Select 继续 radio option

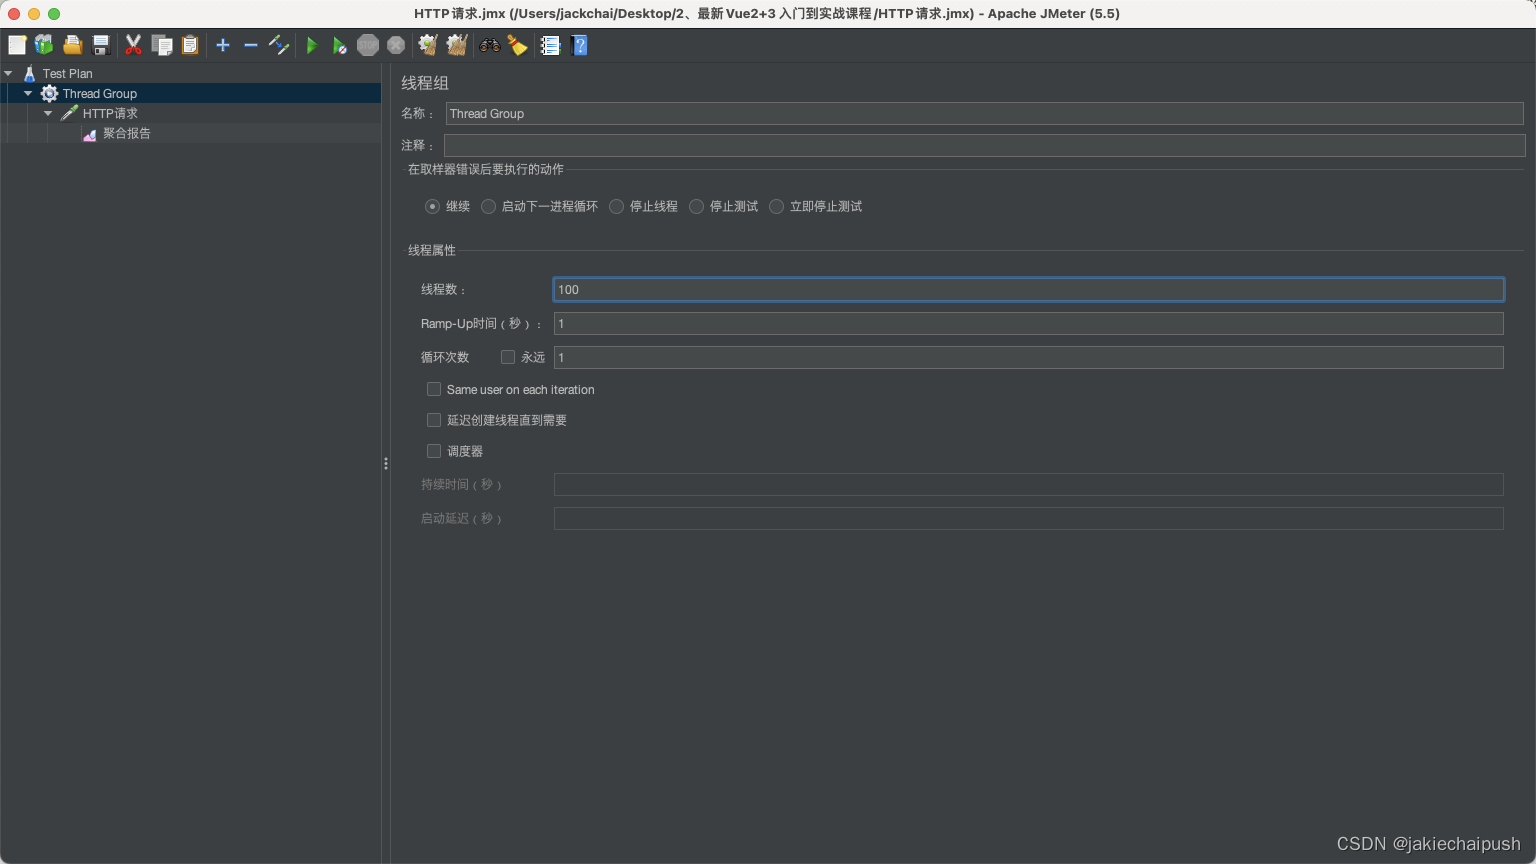point(432,206)
